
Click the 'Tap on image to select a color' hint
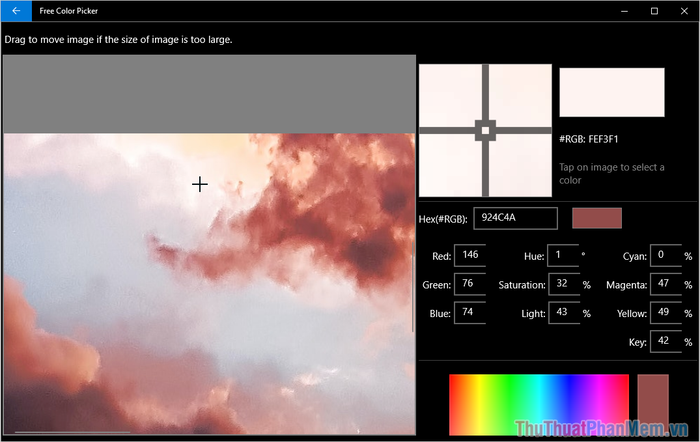coord(612,174)
